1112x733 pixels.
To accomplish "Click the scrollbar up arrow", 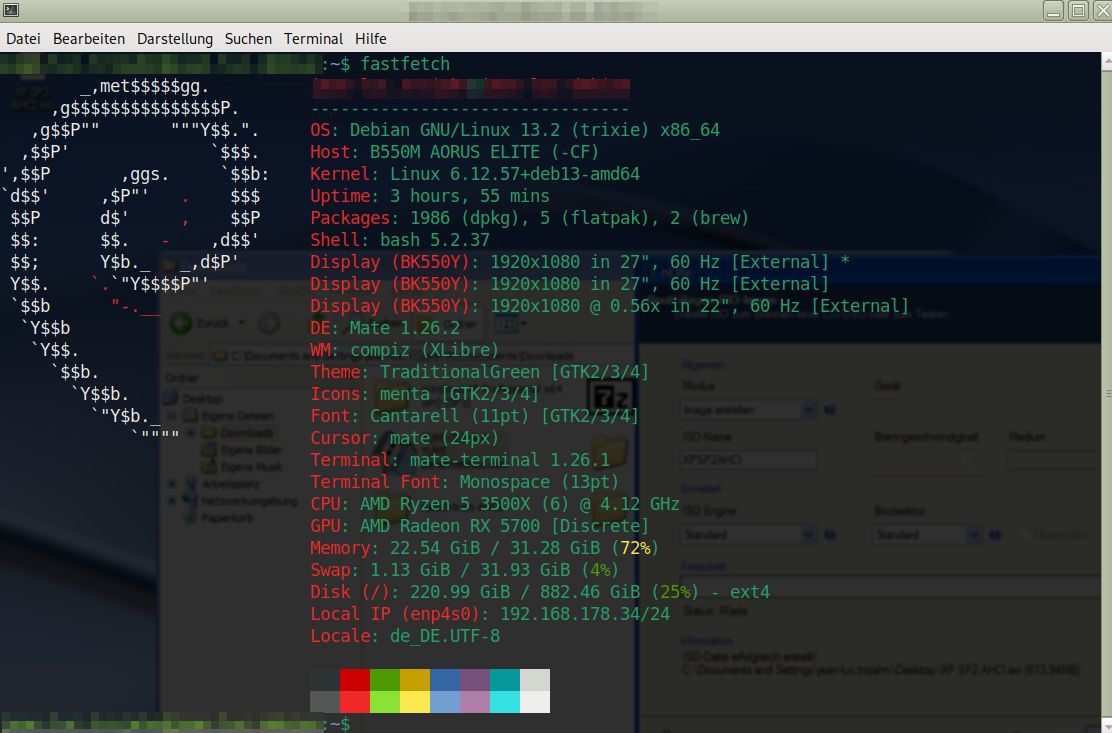I will (x=1107, y=62).
